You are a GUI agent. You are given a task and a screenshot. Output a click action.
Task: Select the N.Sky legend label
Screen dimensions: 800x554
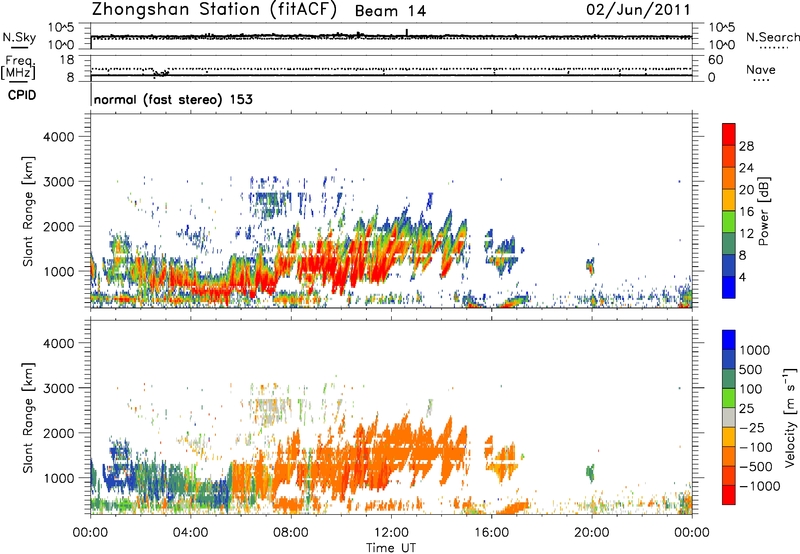pyautogui.click(x=19, y=37)
